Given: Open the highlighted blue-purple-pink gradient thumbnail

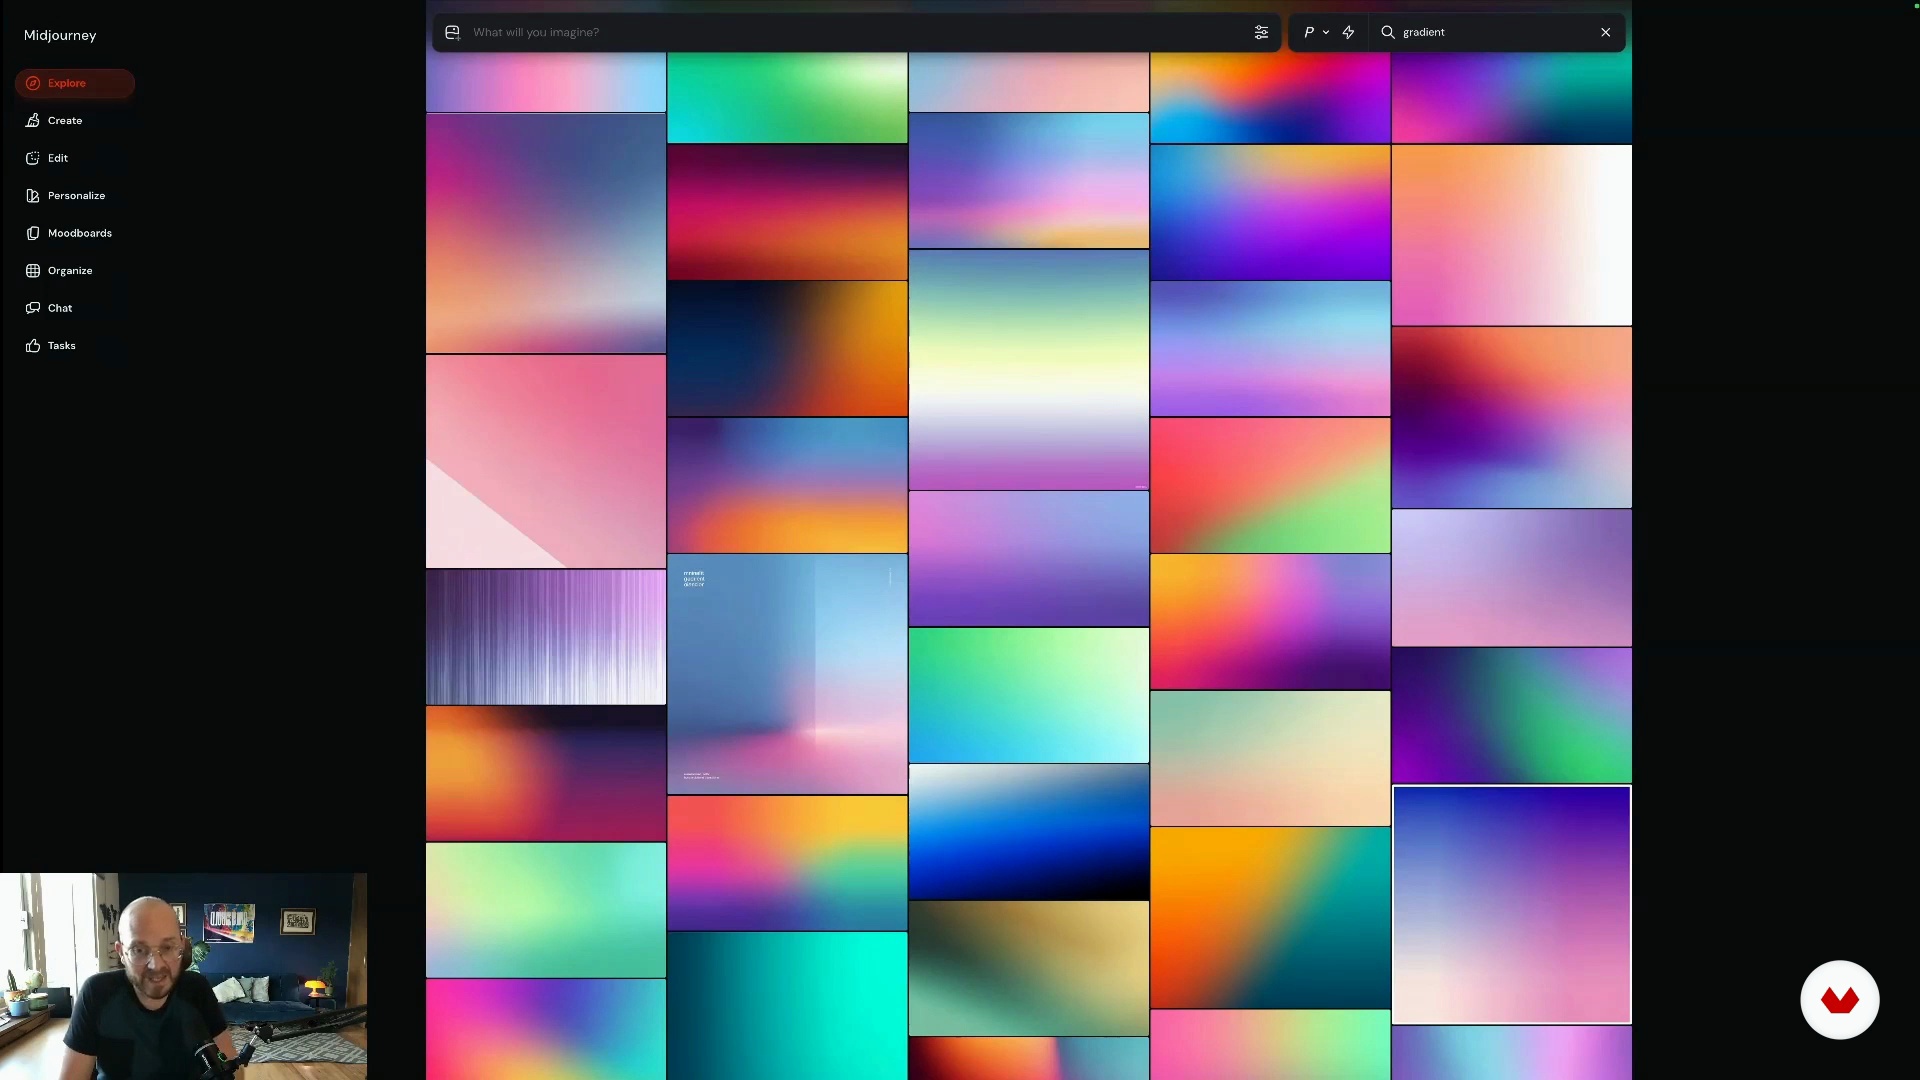Looking at the screenshot, I should click(1511, 905).
